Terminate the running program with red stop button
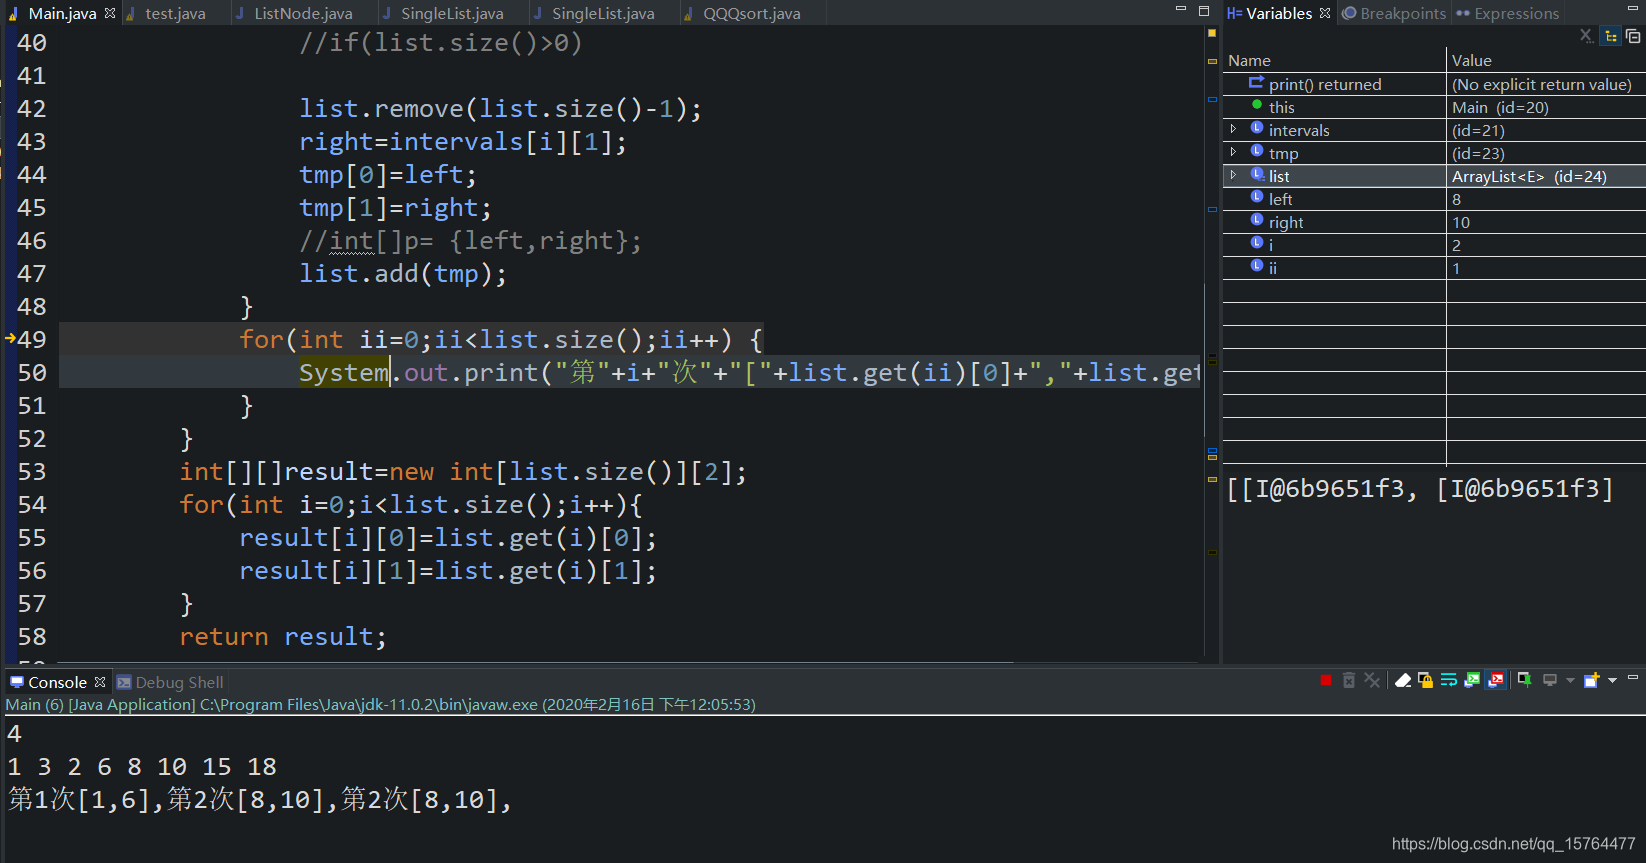 (x=1326, y=681)
